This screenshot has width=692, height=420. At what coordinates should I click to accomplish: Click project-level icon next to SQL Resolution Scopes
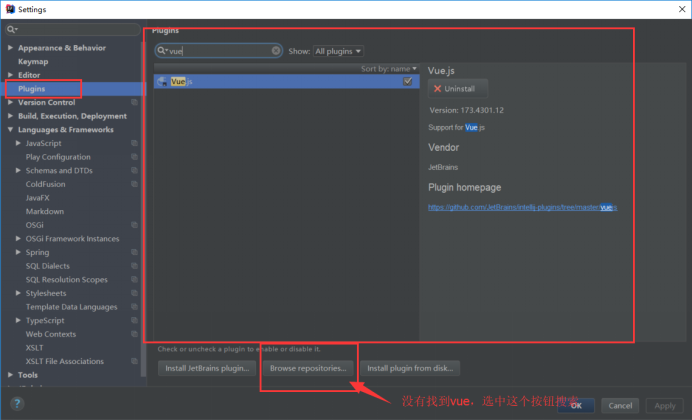pos(135,280)
